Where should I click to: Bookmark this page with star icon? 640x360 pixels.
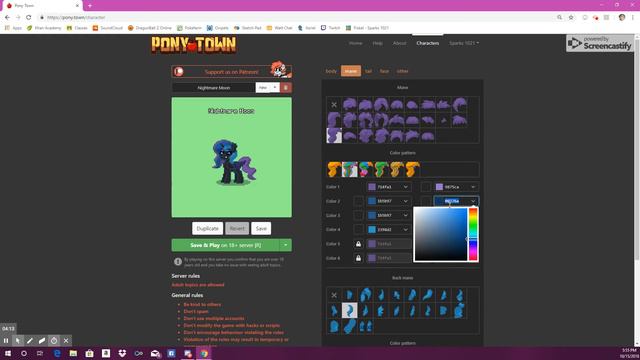click(571, 18)
